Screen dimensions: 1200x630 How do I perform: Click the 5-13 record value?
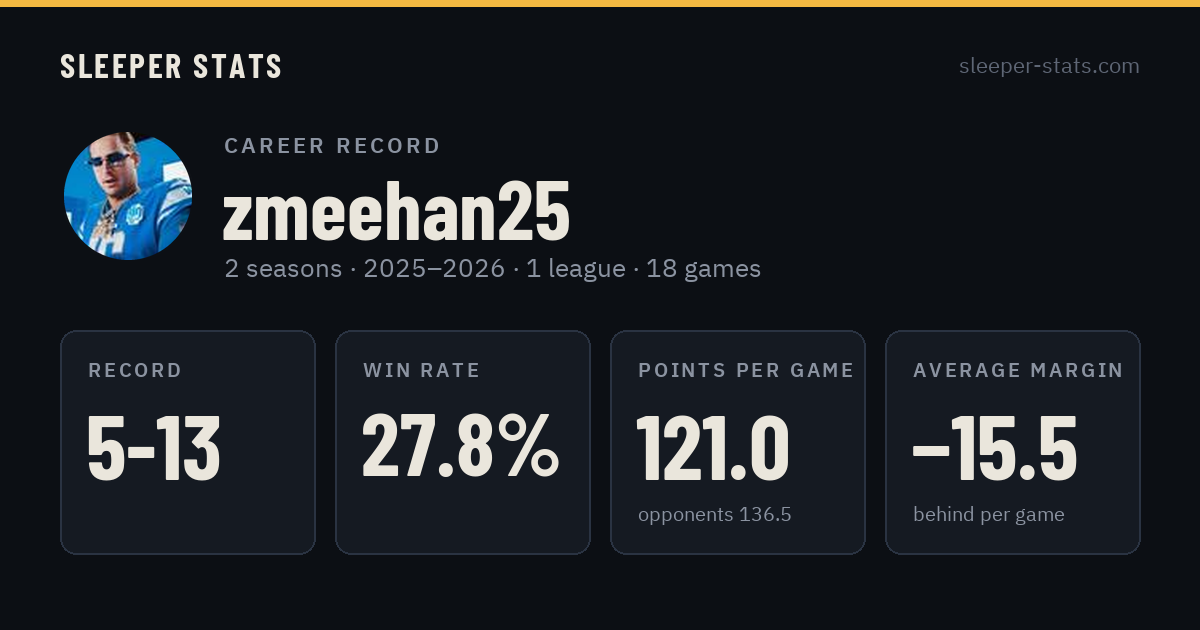[154, 449]
